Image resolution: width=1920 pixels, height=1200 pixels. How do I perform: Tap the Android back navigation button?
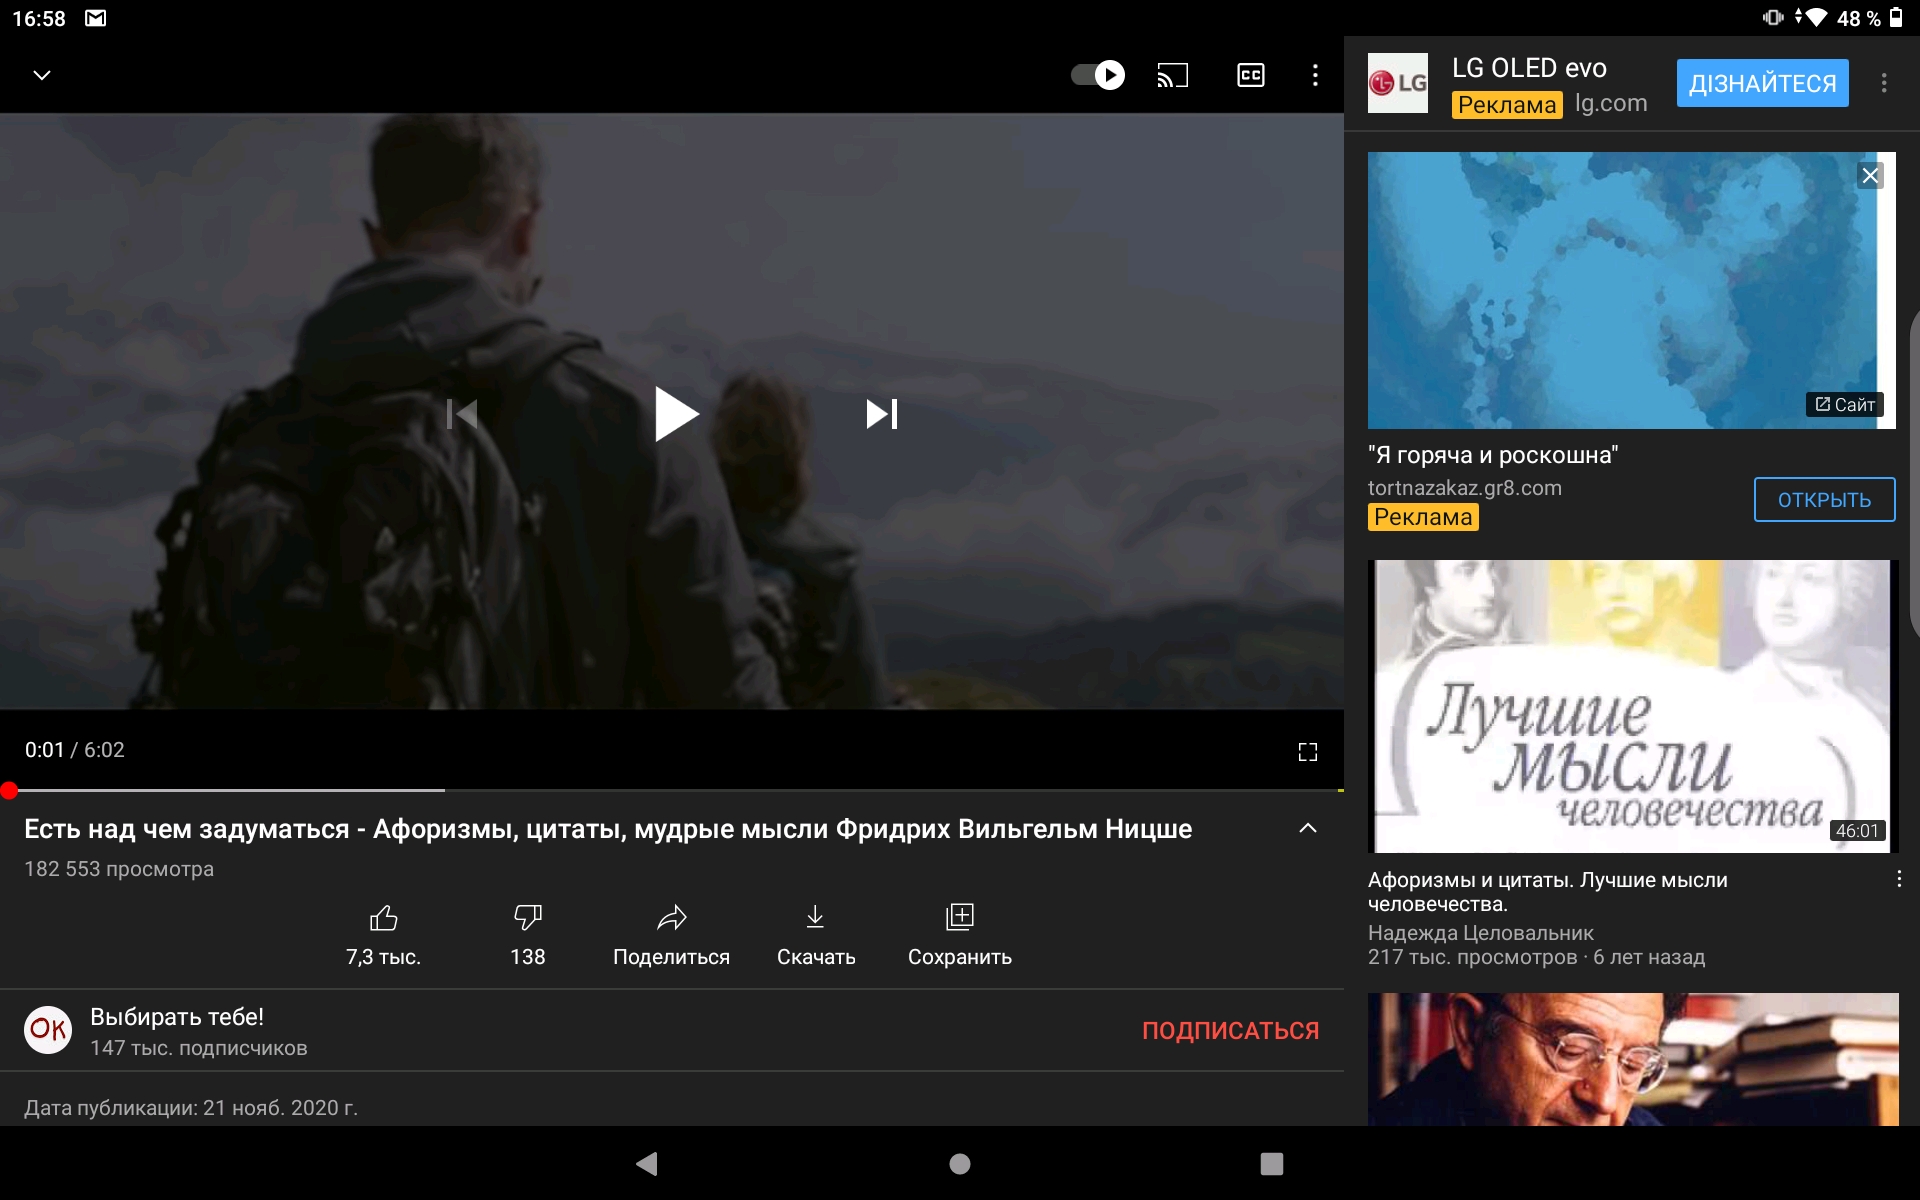click(x=647, y=1163)
